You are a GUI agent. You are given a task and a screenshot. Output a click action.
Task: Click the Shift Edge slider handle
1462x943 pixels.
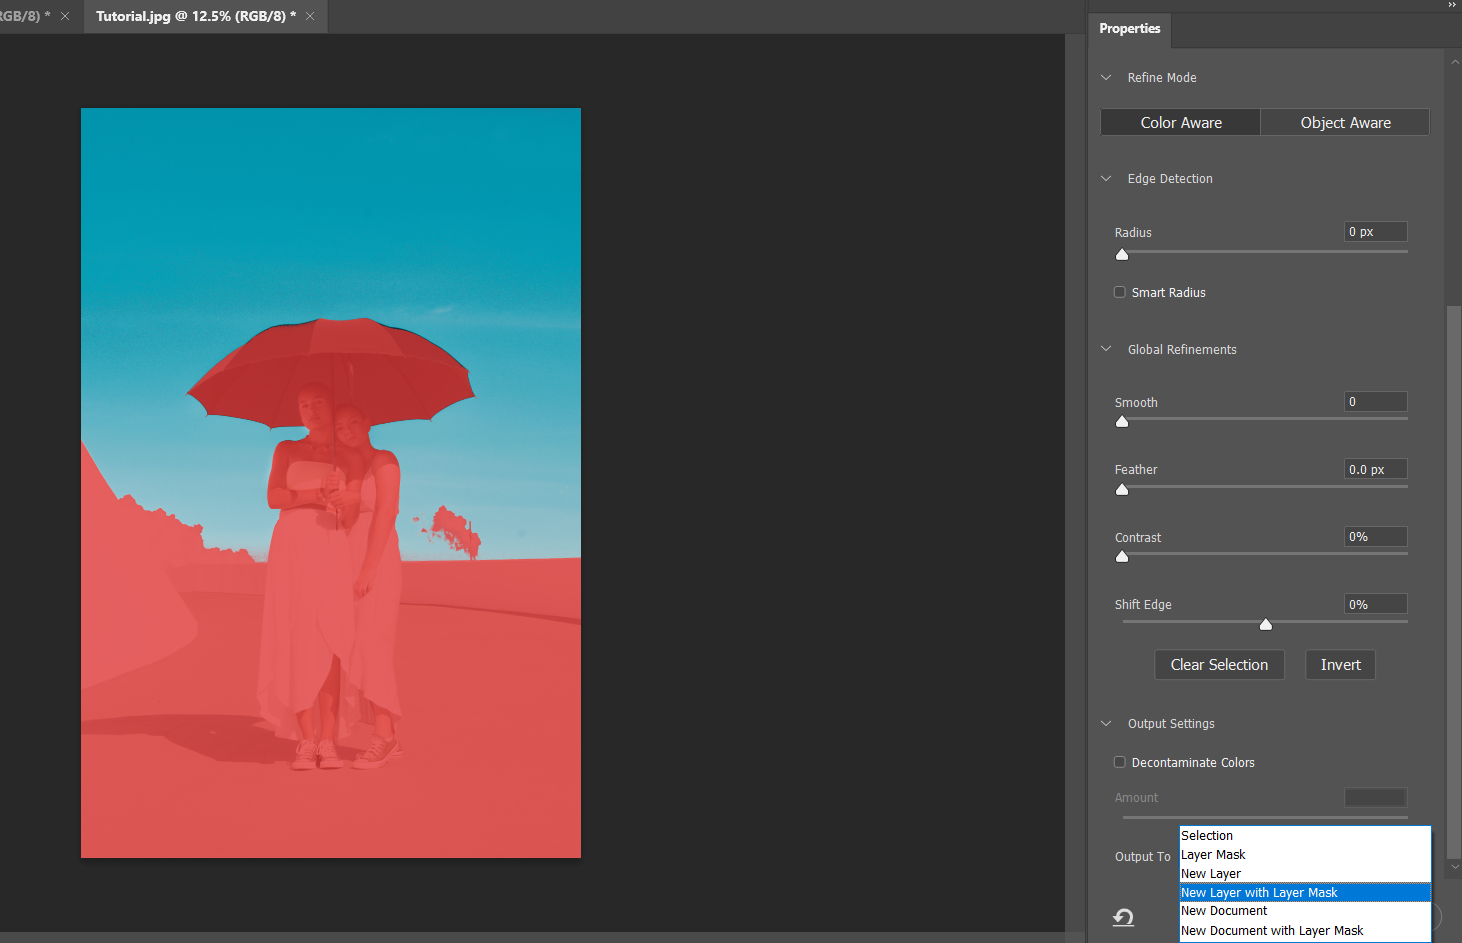pos(1265,623)
